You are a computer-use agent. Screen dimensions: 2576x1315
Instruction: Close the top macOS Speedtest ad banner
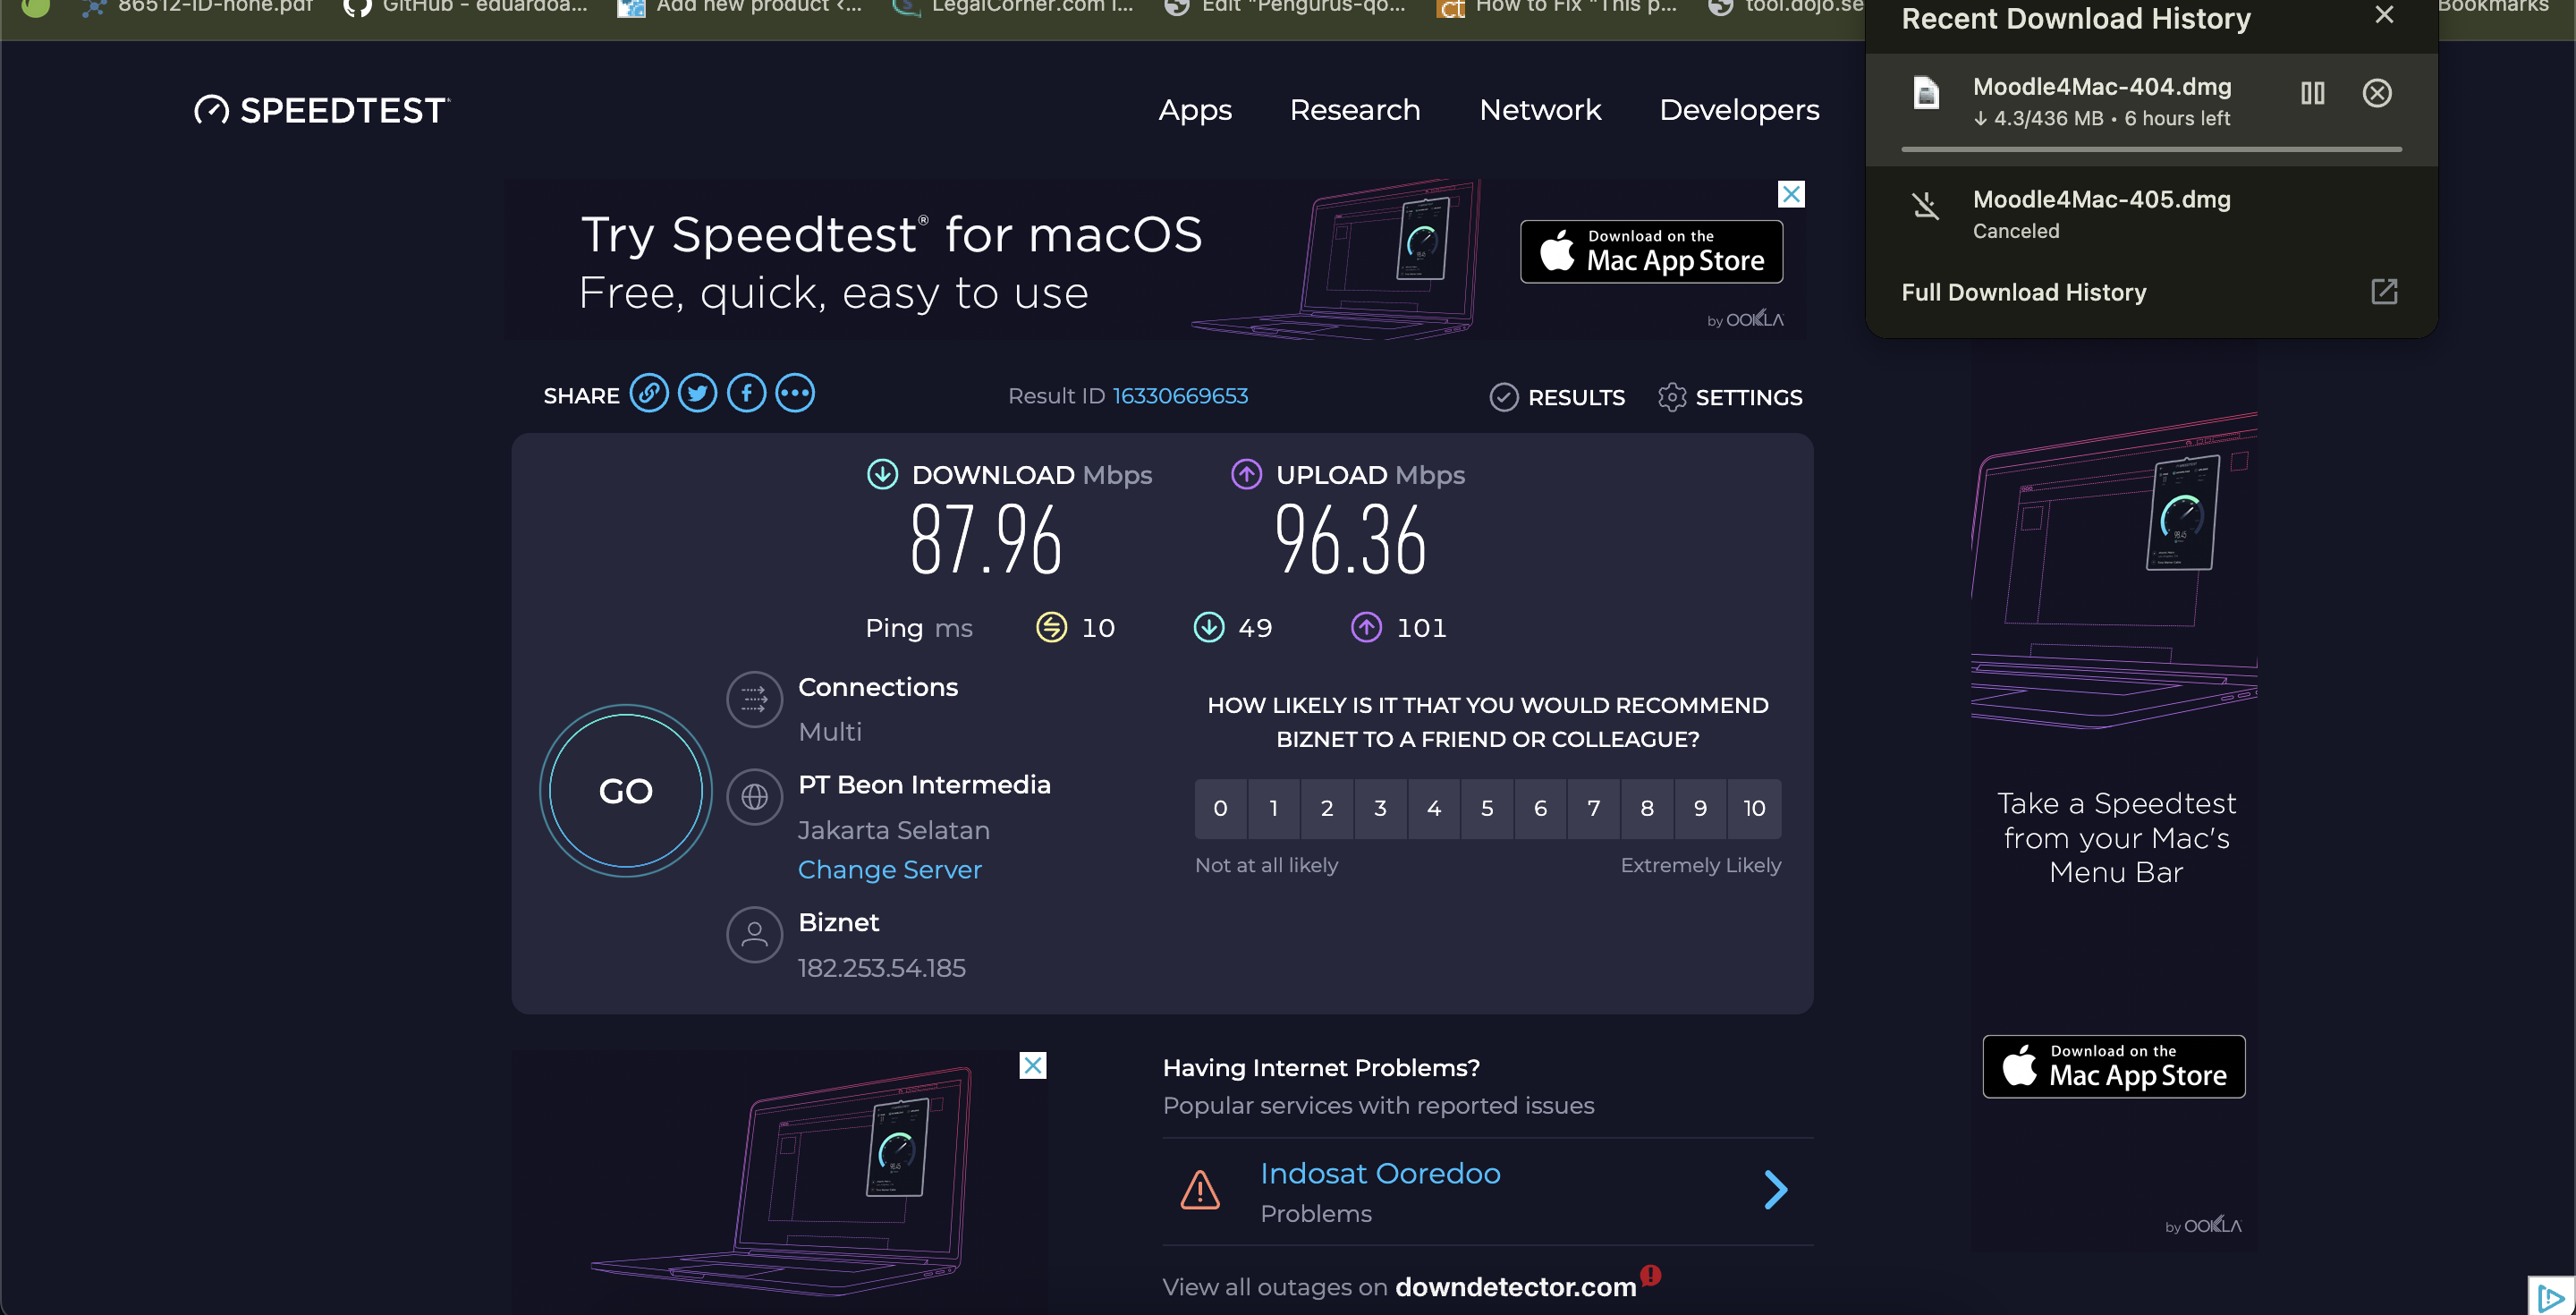[x=1791, y=194]
